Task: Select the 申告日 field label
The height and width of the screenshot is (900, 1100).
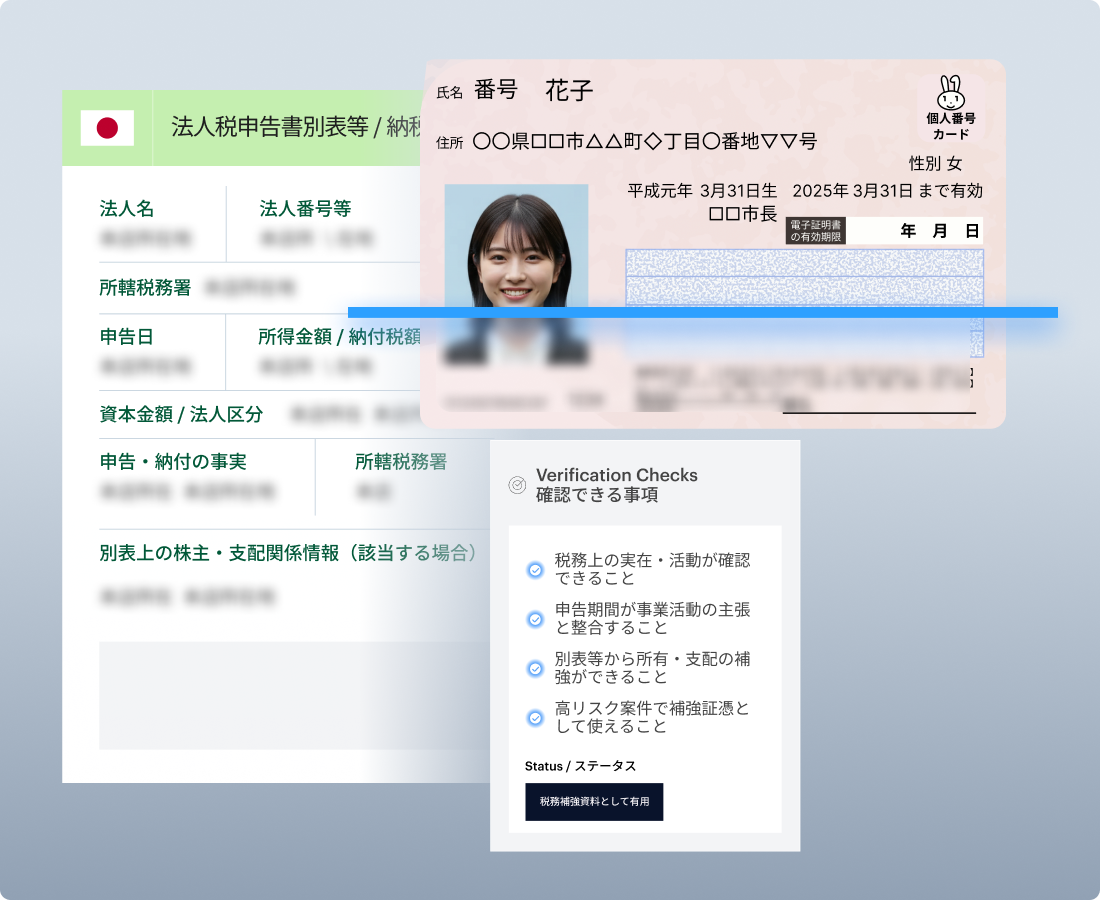Action: click(x=127, y=337)
